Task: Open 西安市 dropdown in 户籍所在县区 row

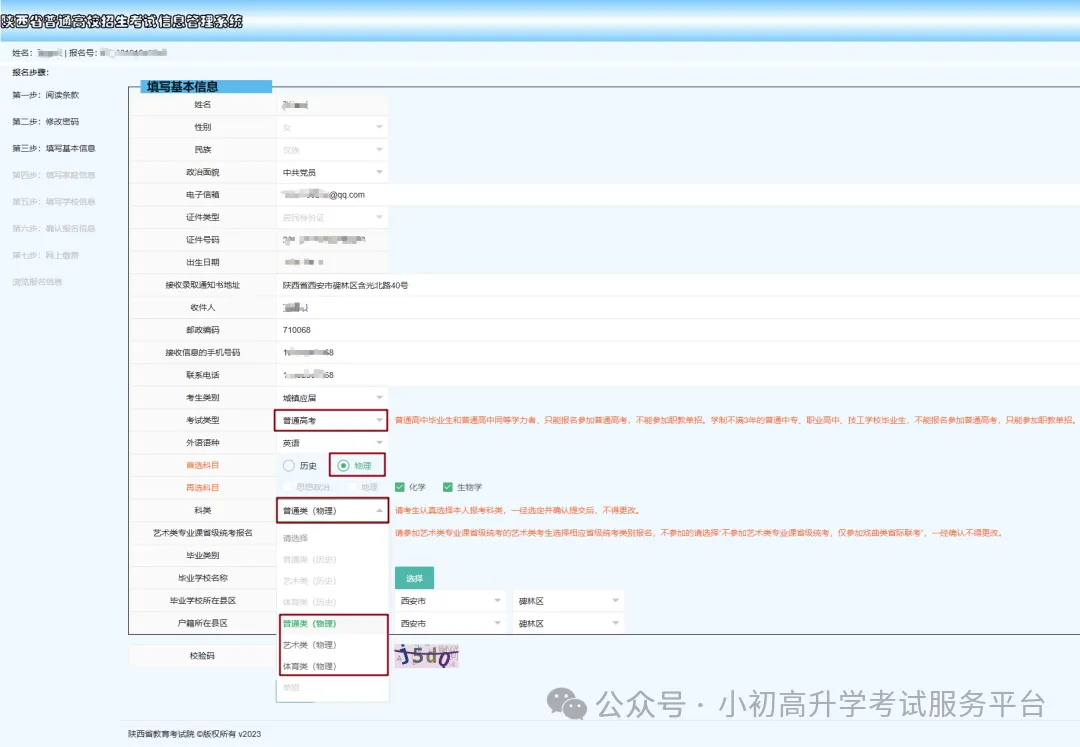Action: point(450,624)
